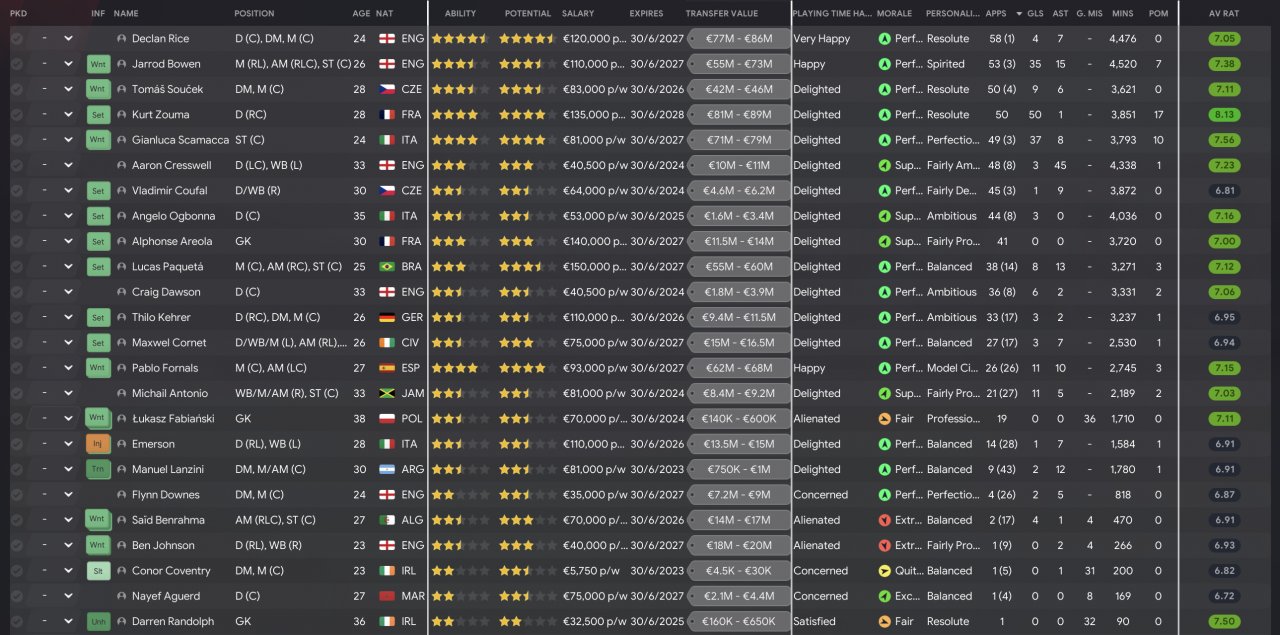Click Saïd Benrahma's red morale arrow icon
The image size is (1280, 635).
(x=884, y=520)
